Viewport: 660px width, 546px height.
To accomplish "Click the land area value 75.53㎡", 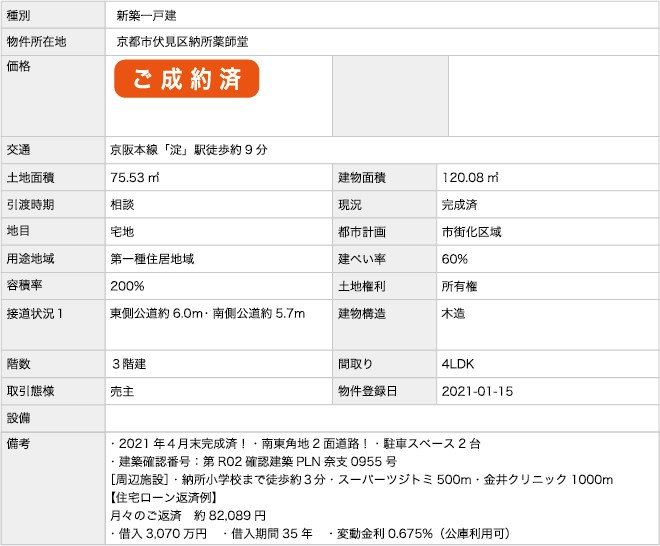I will point(135,177).
